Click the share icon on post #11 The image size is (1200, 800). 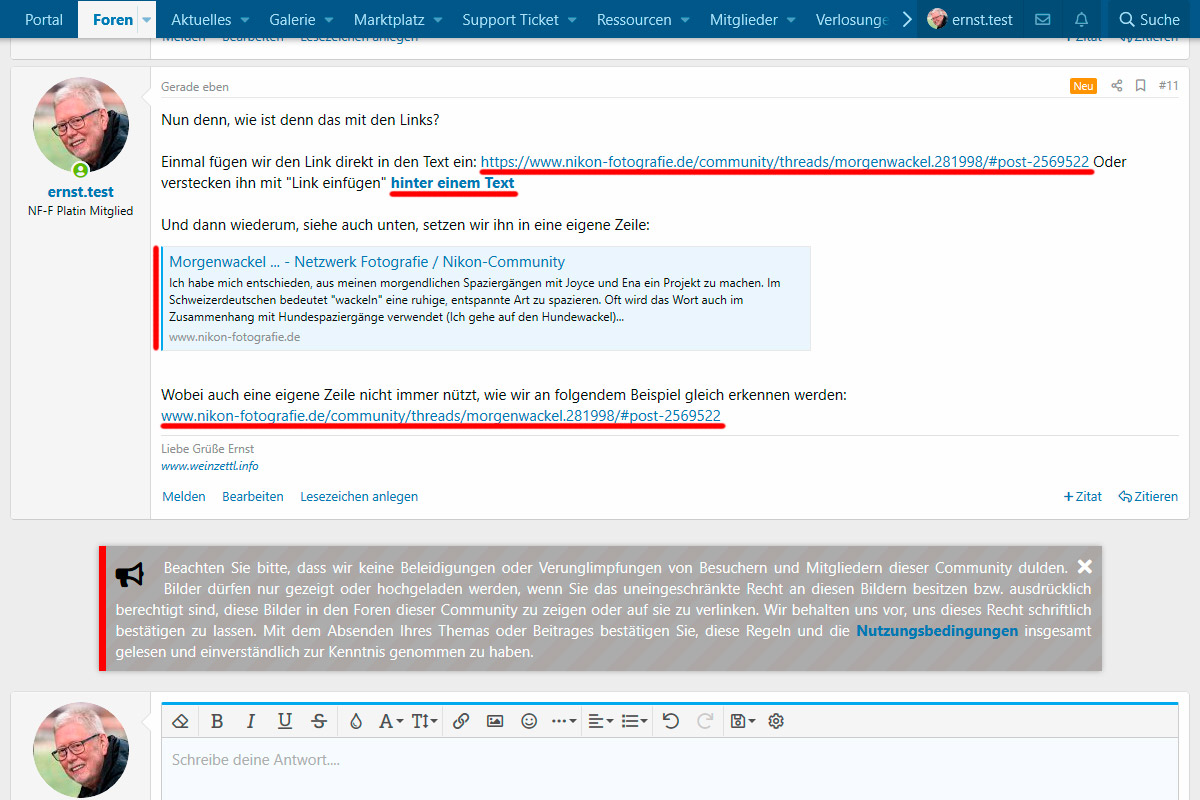(1117, 86)
